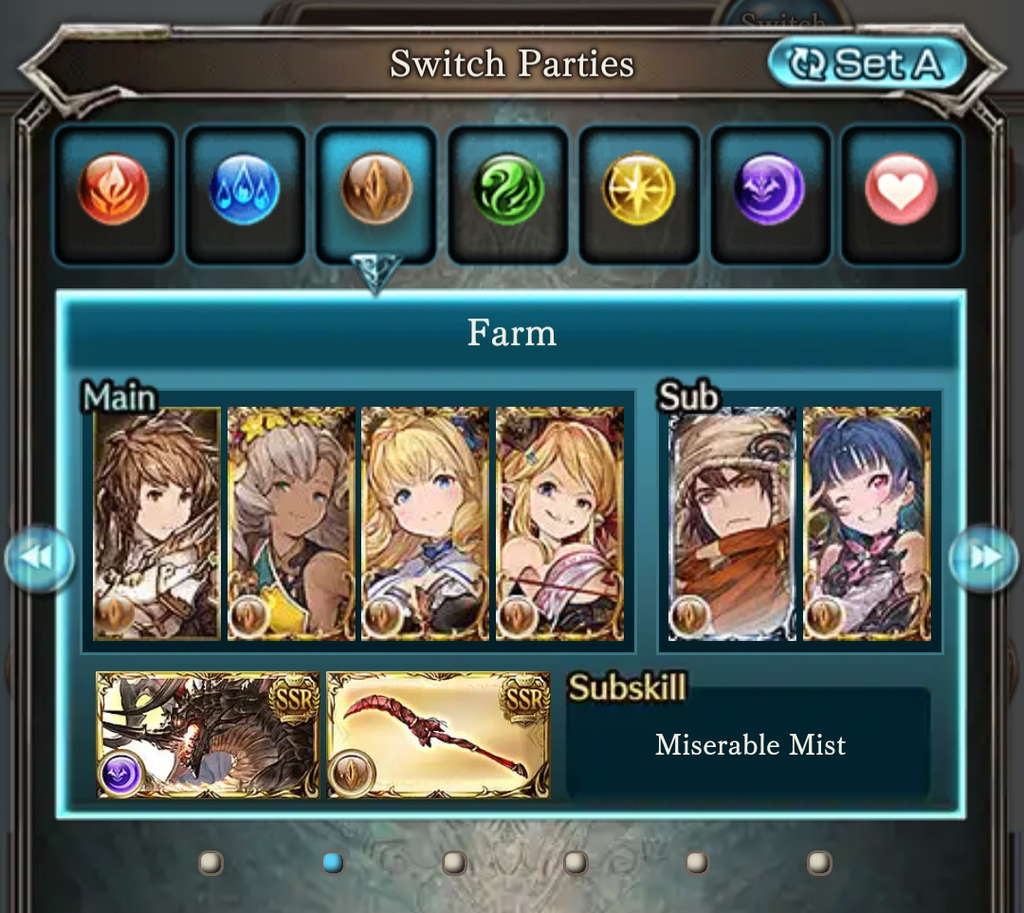Screen dimensions: 1024x913
Task: Go to next party with right arrow
Action: [984, 558]
